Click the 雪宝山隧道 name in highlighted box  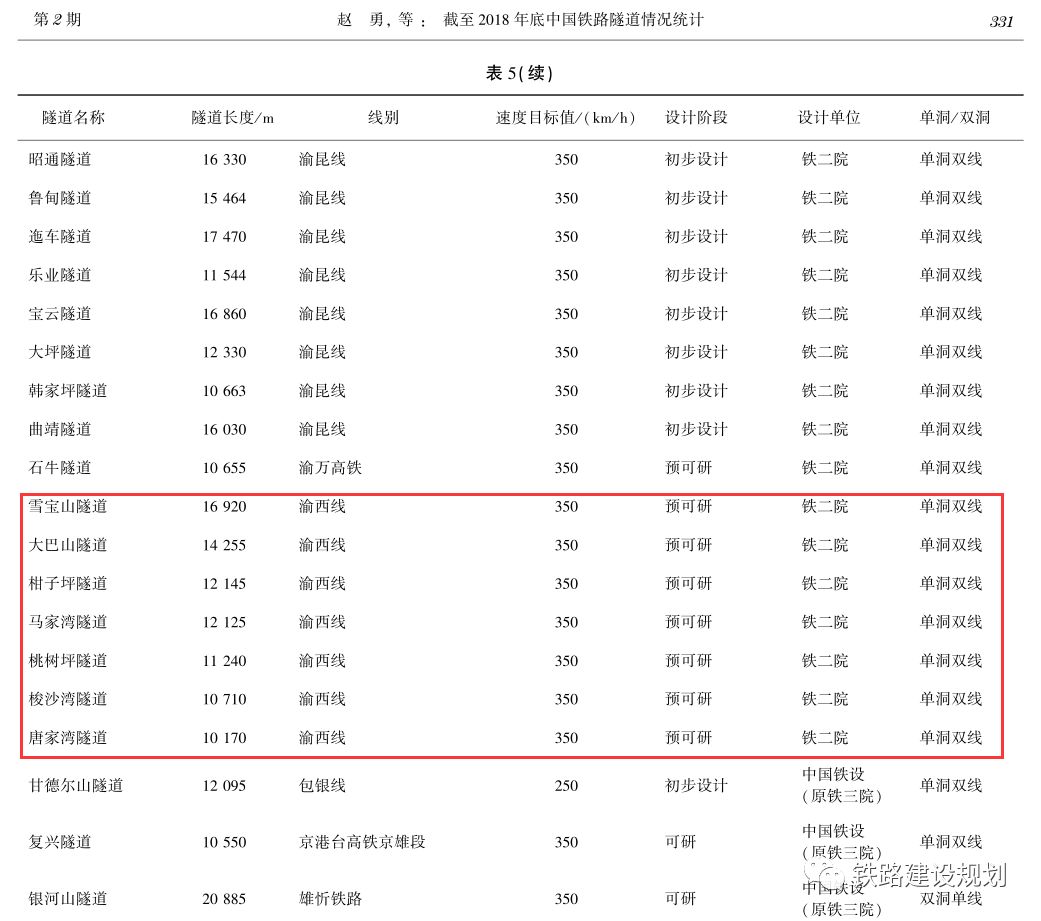point(68,507)
